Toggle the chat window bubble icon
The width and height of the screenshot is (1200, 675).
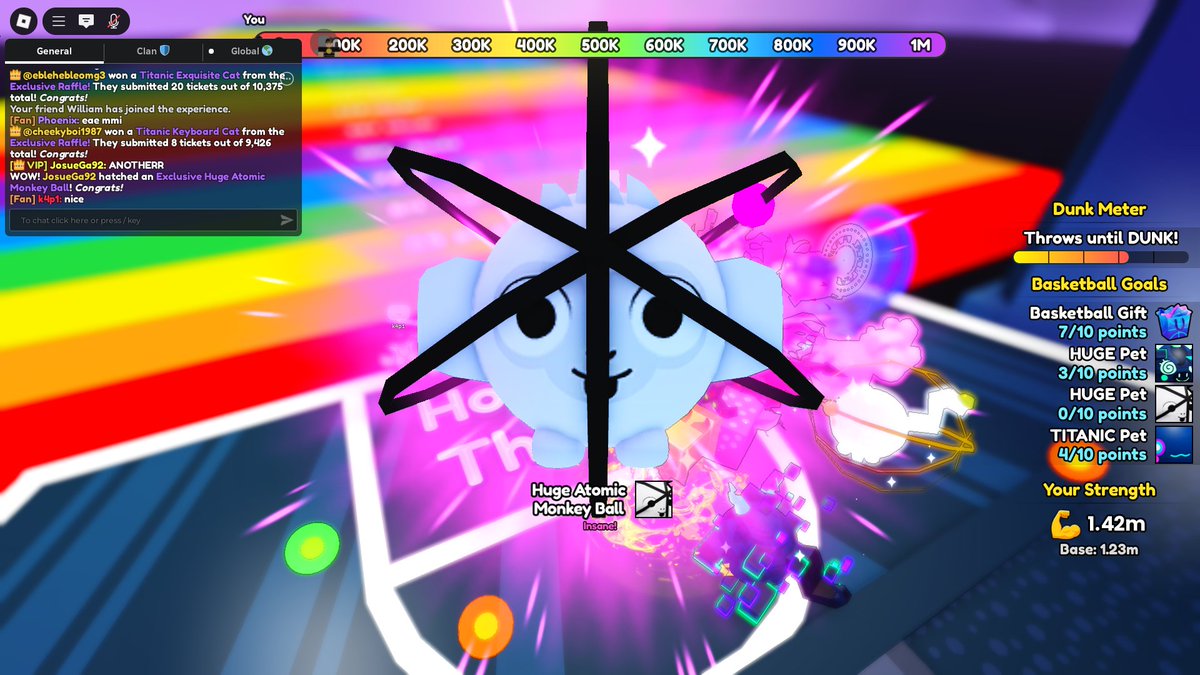point(86,20)
